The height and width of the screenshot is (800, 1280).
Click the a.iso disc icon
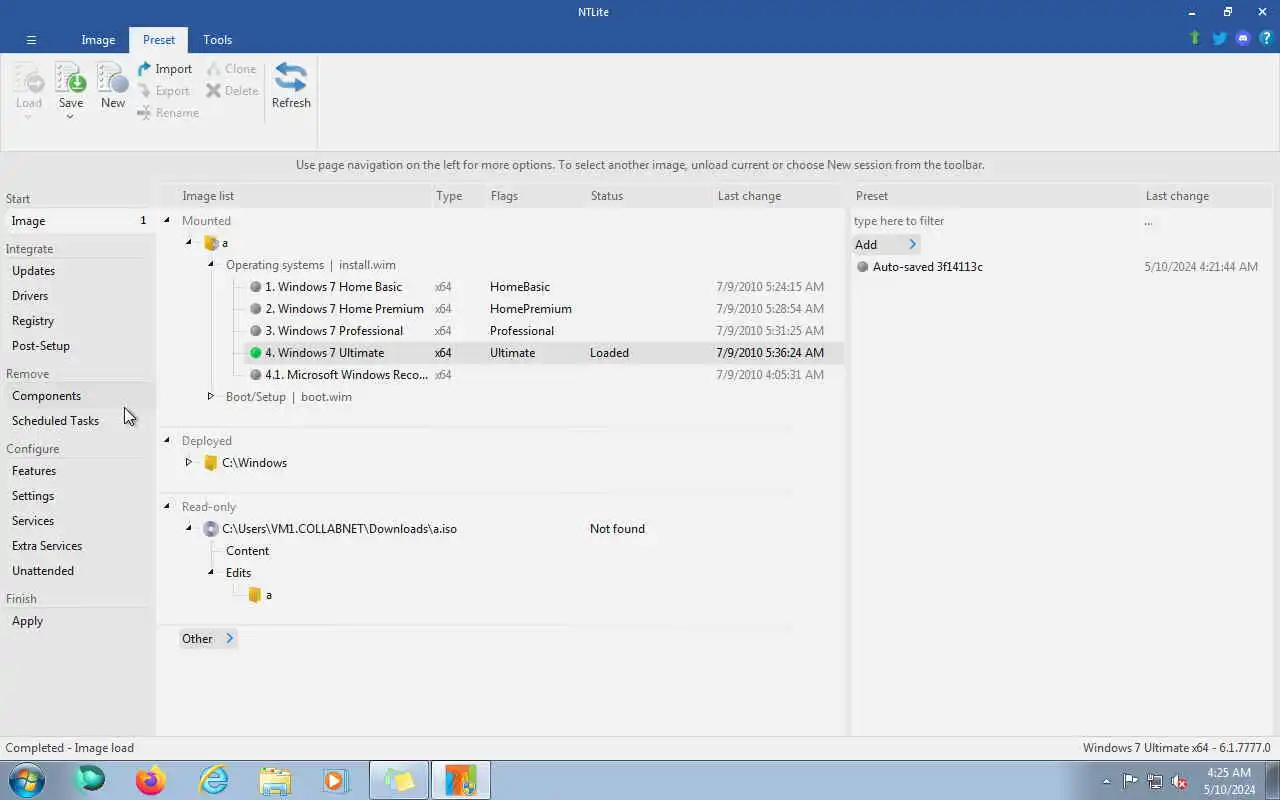coord(210,529)
